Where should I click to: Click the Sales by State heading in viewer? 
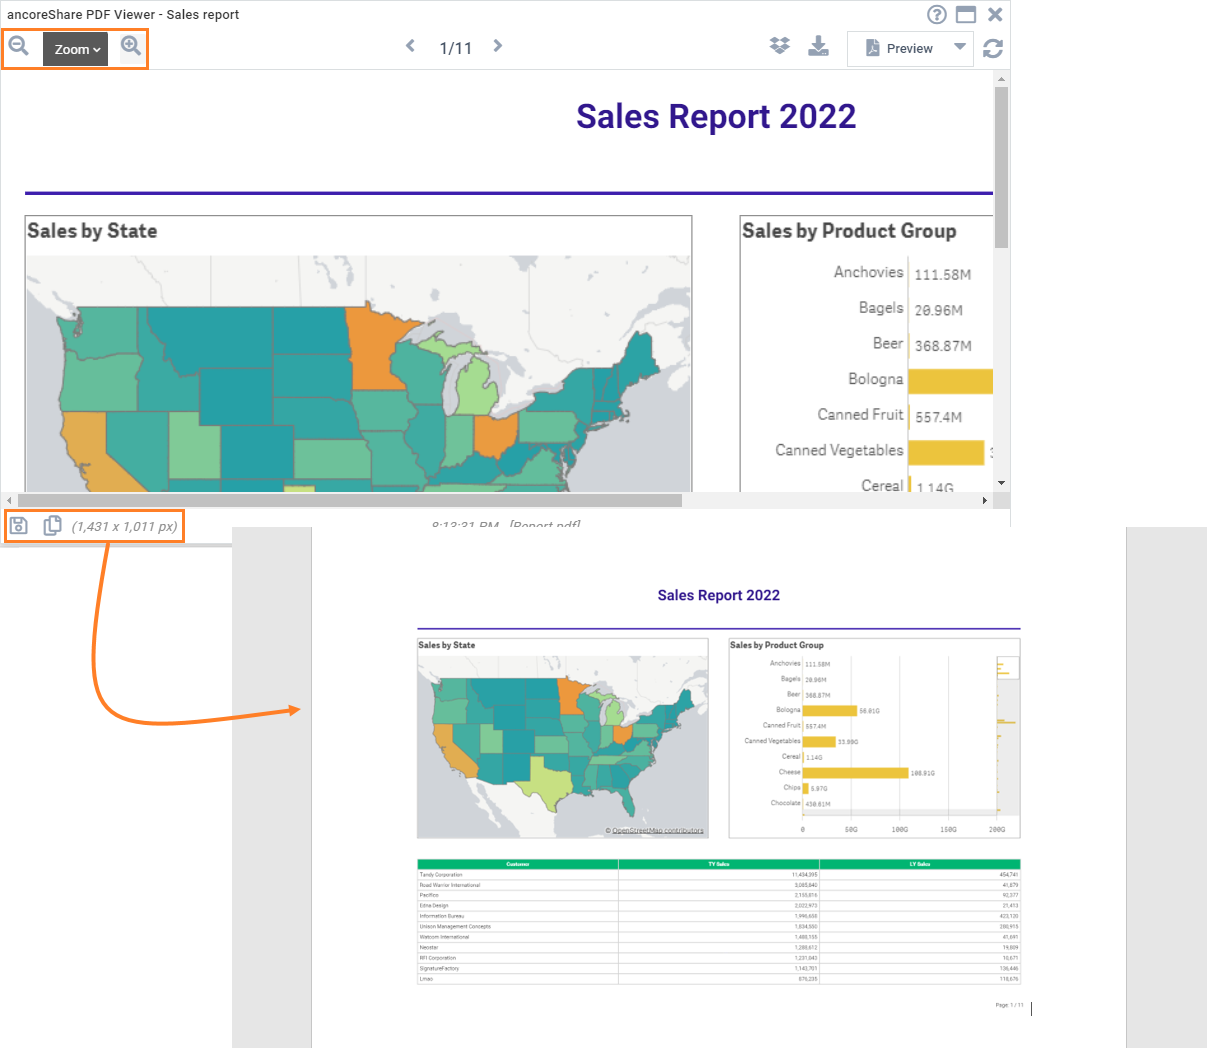(x=92, y=231)
